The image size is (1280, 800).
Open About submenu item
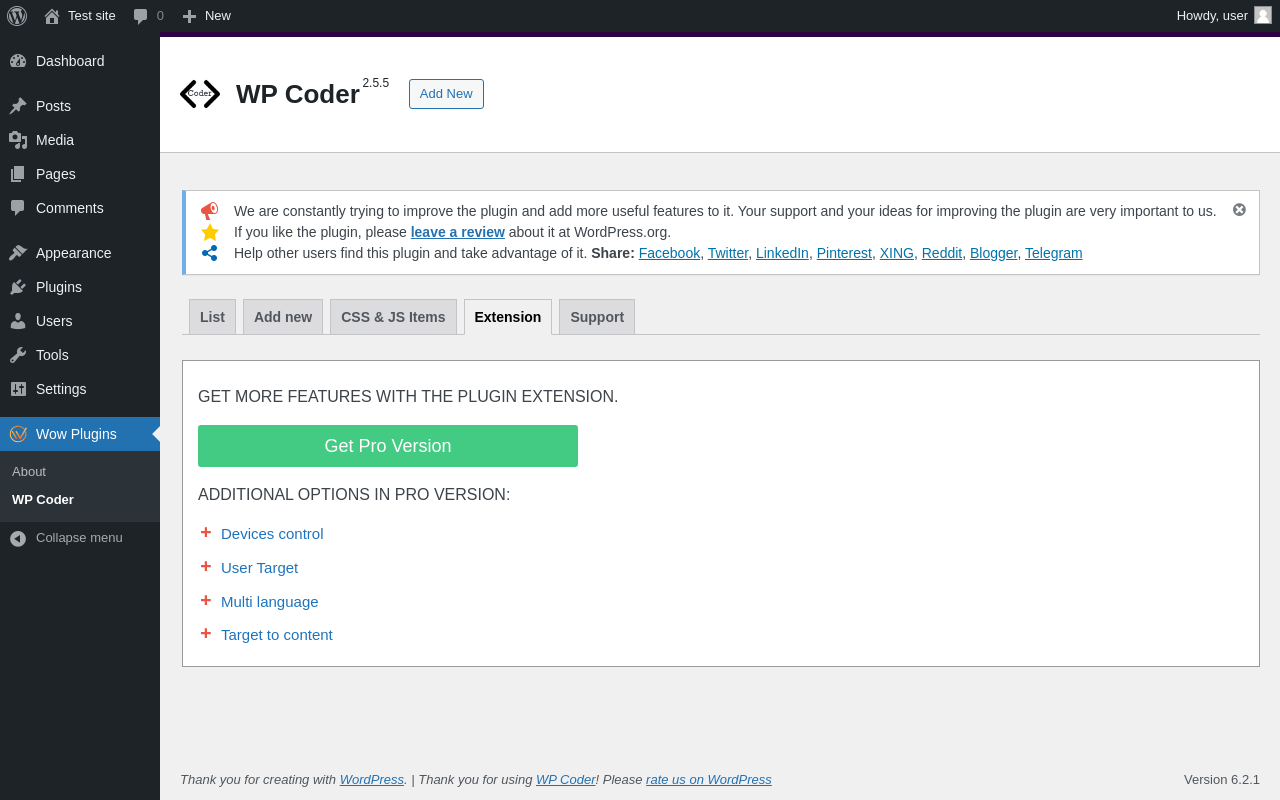coord(29,471)
